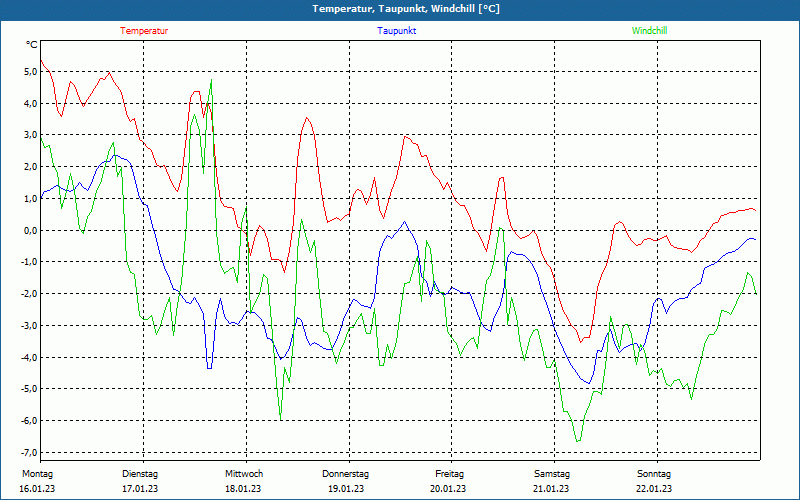Click the Mittwoch day label
Image resolution: width=800 pixels, height=500 pixels.
tap(244, 474)
